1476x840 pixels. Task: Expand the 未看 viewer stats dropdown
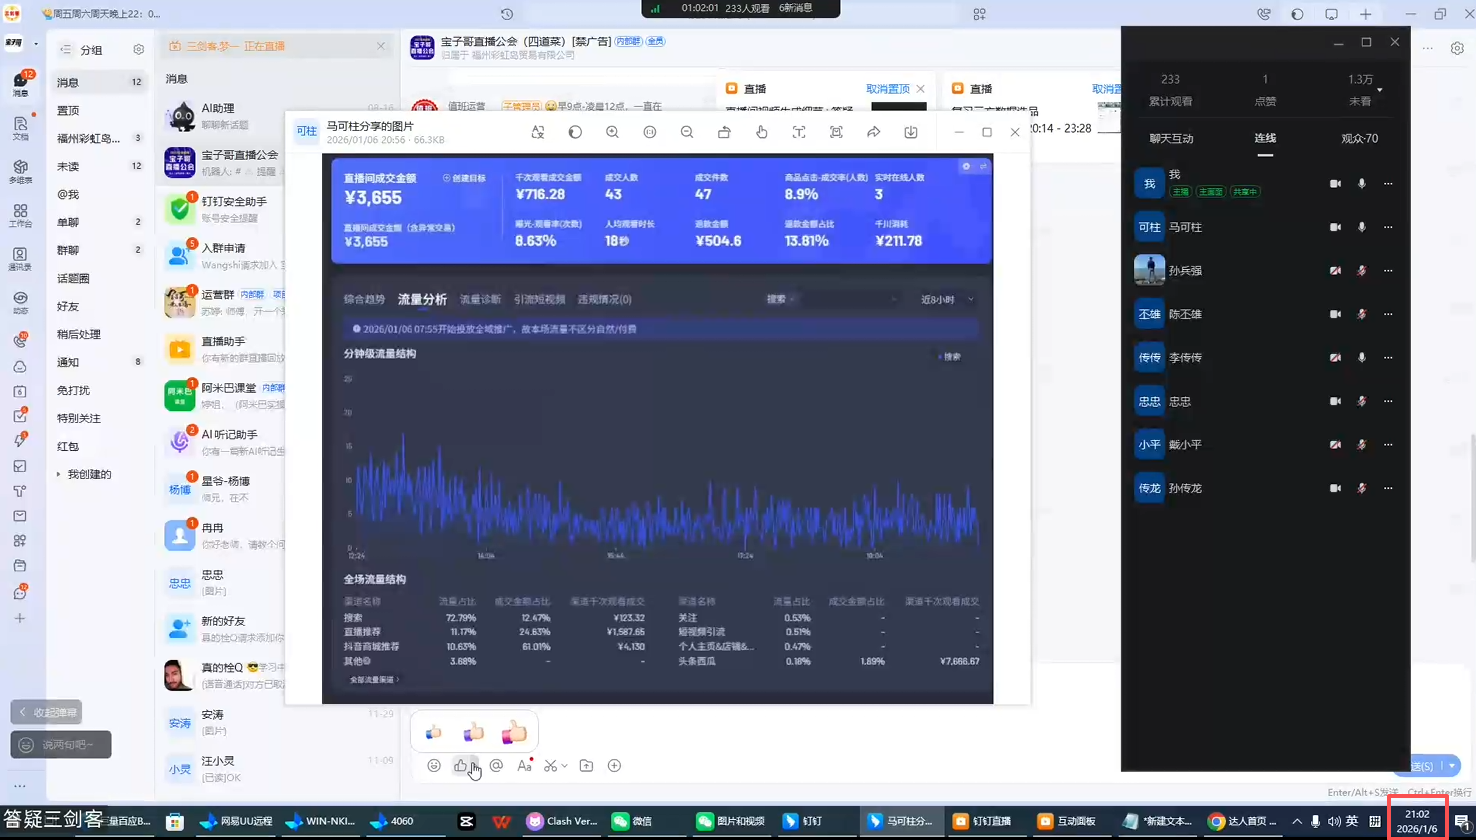1380,90
